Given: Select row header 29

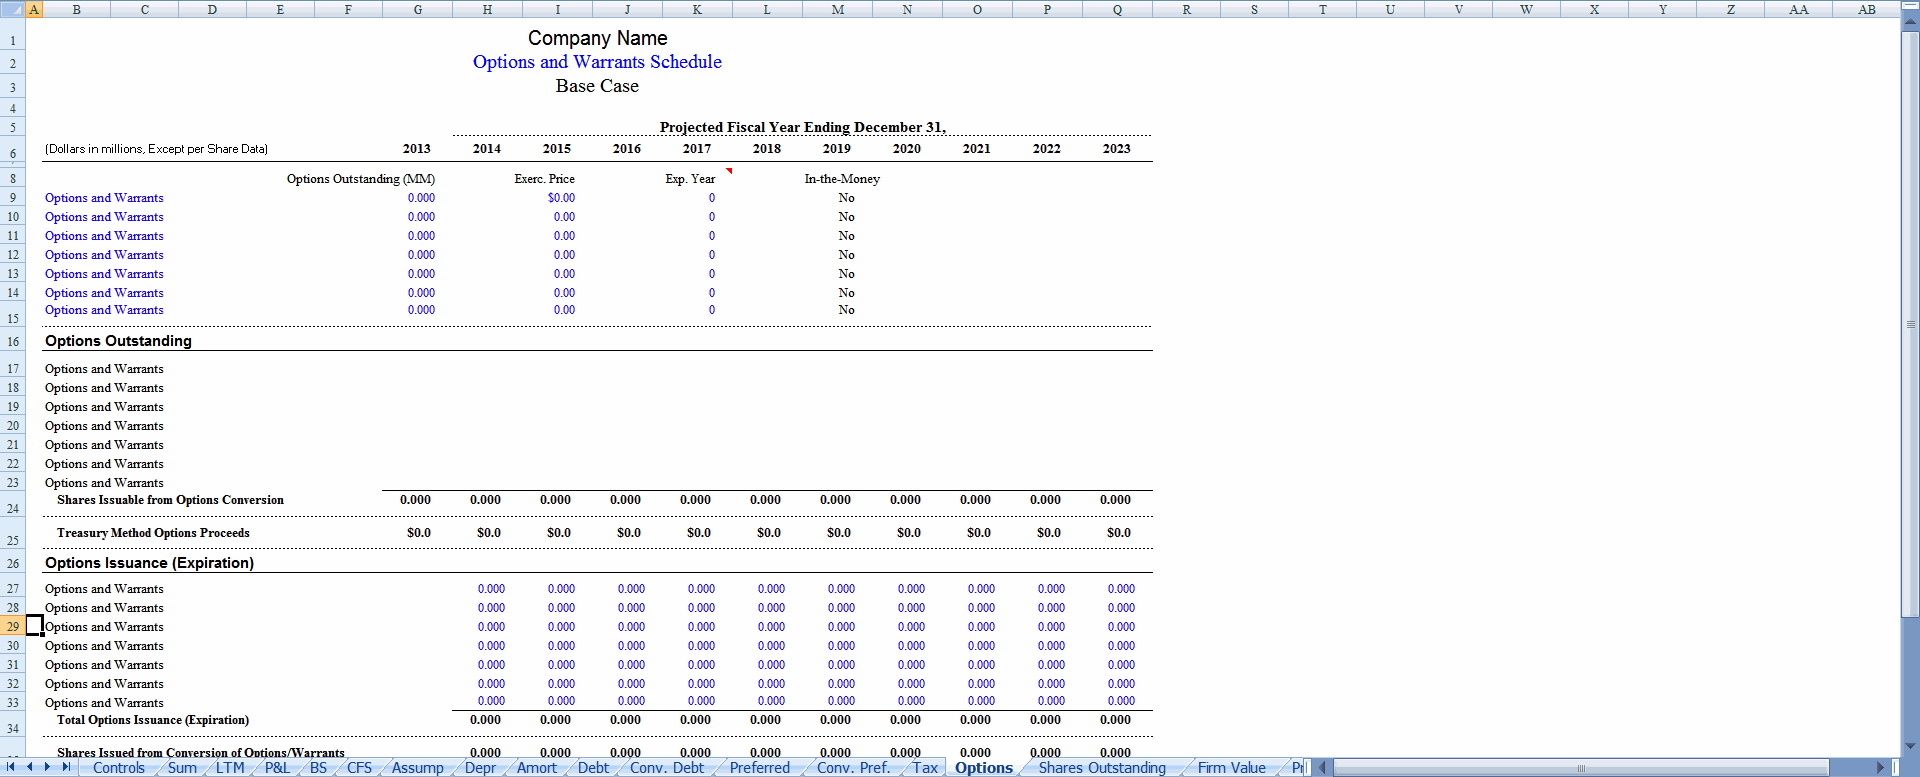Looking at the screenshot, I should (x=13, y=626).
